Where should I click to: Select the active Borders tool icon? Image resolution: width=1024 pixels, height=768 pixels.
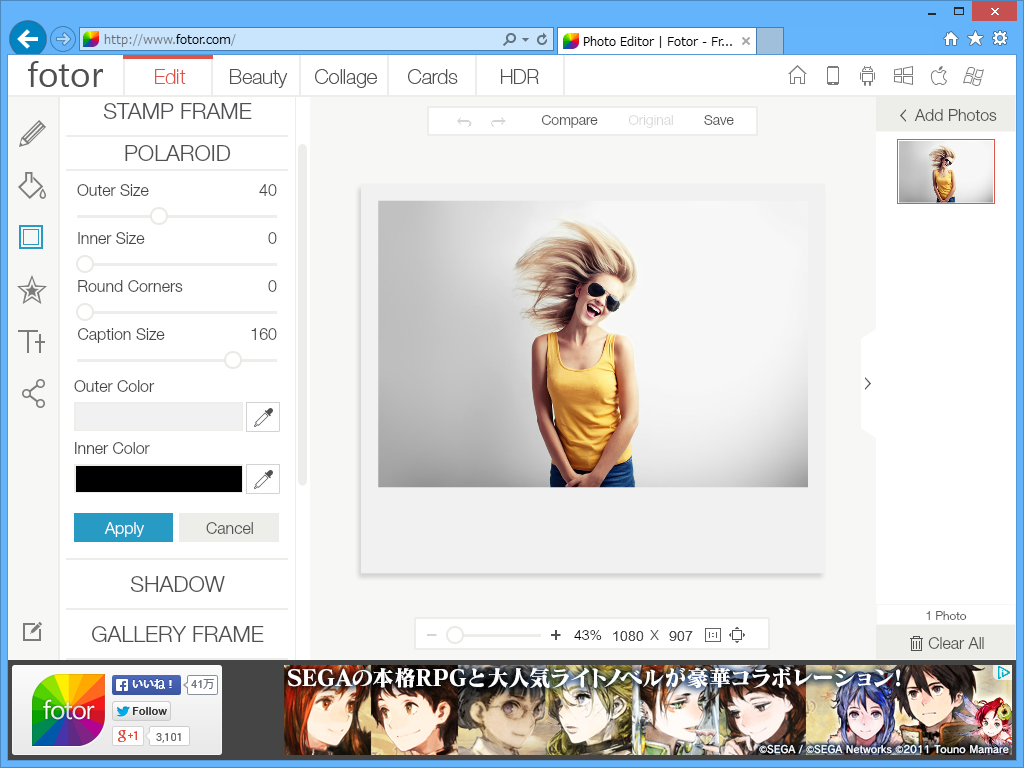32,237
